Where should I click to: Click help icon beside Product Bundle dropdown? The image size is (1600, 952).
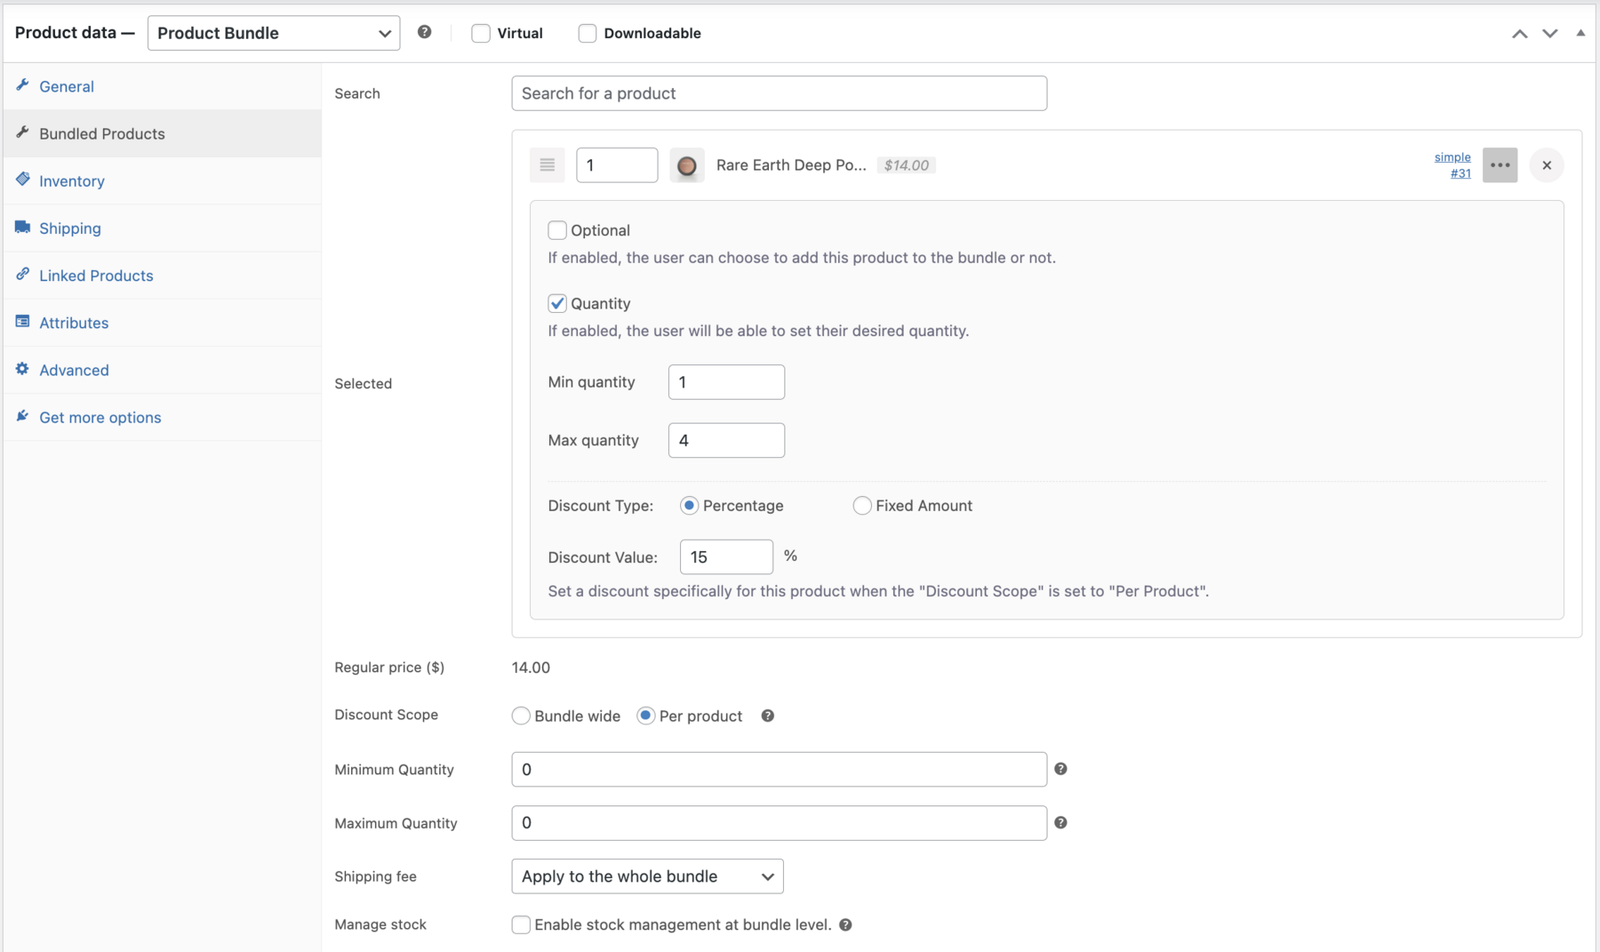(x=424, y=32)
